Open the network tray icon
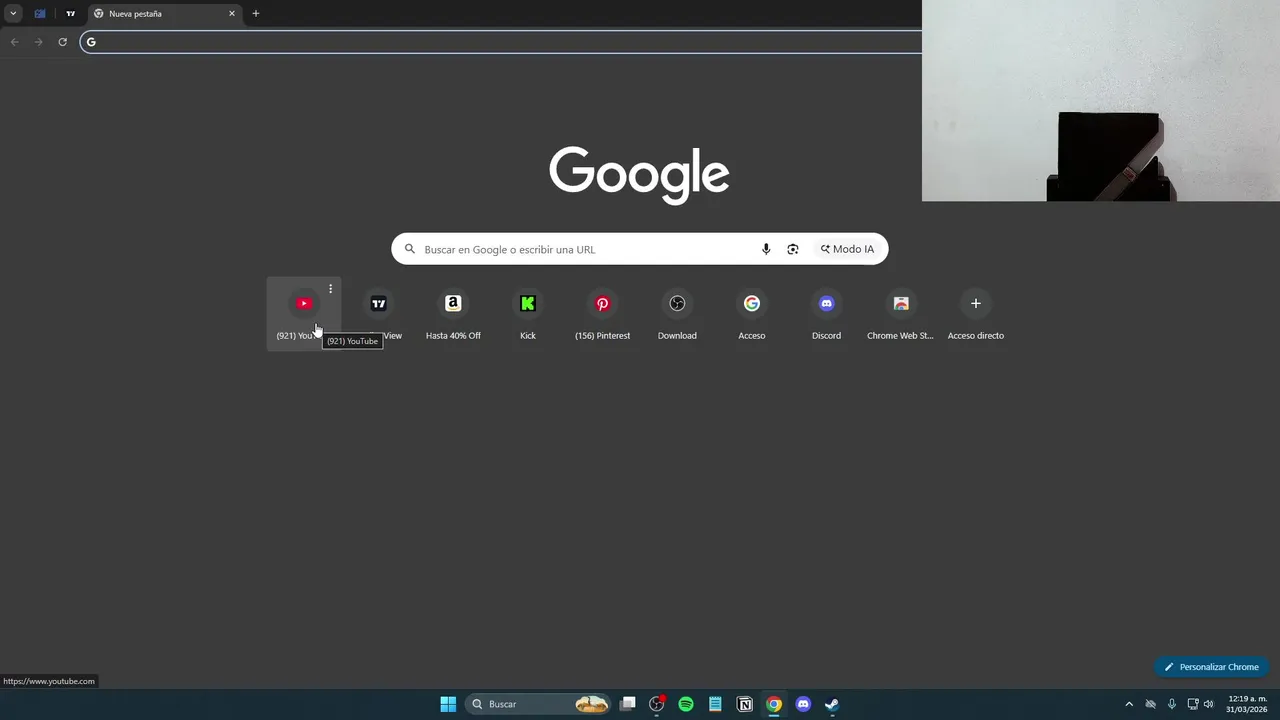1280x720 pixels. (1192, 704)
